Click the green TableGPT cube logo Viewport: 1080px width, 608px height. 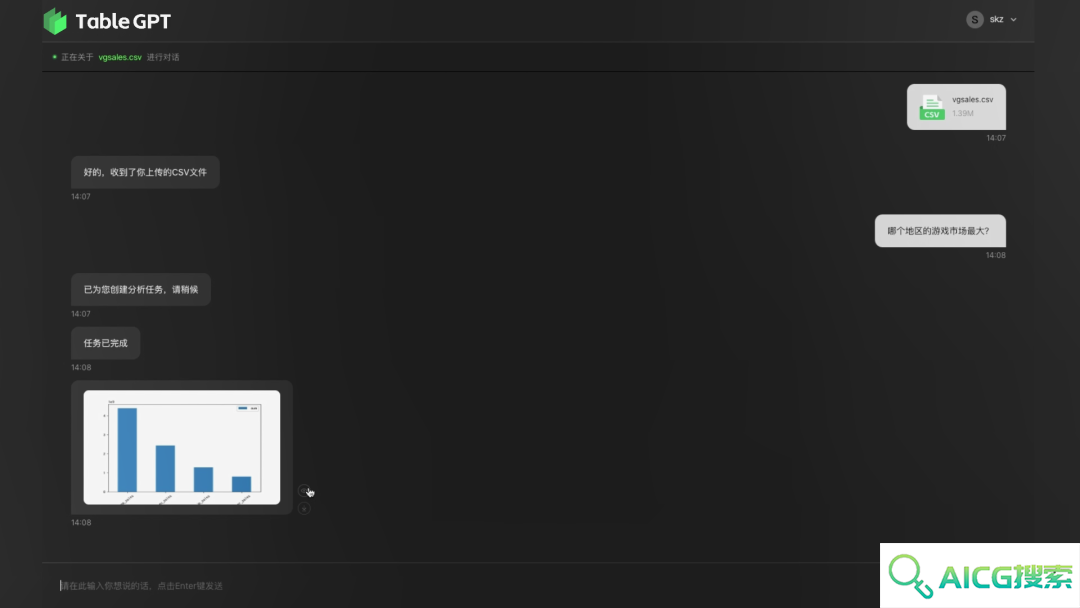[55, 21]
